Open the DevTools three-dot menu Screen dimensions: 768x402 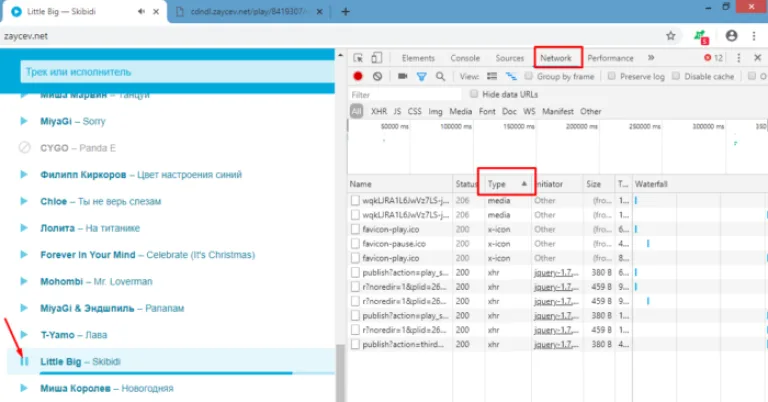pos(739,58)
